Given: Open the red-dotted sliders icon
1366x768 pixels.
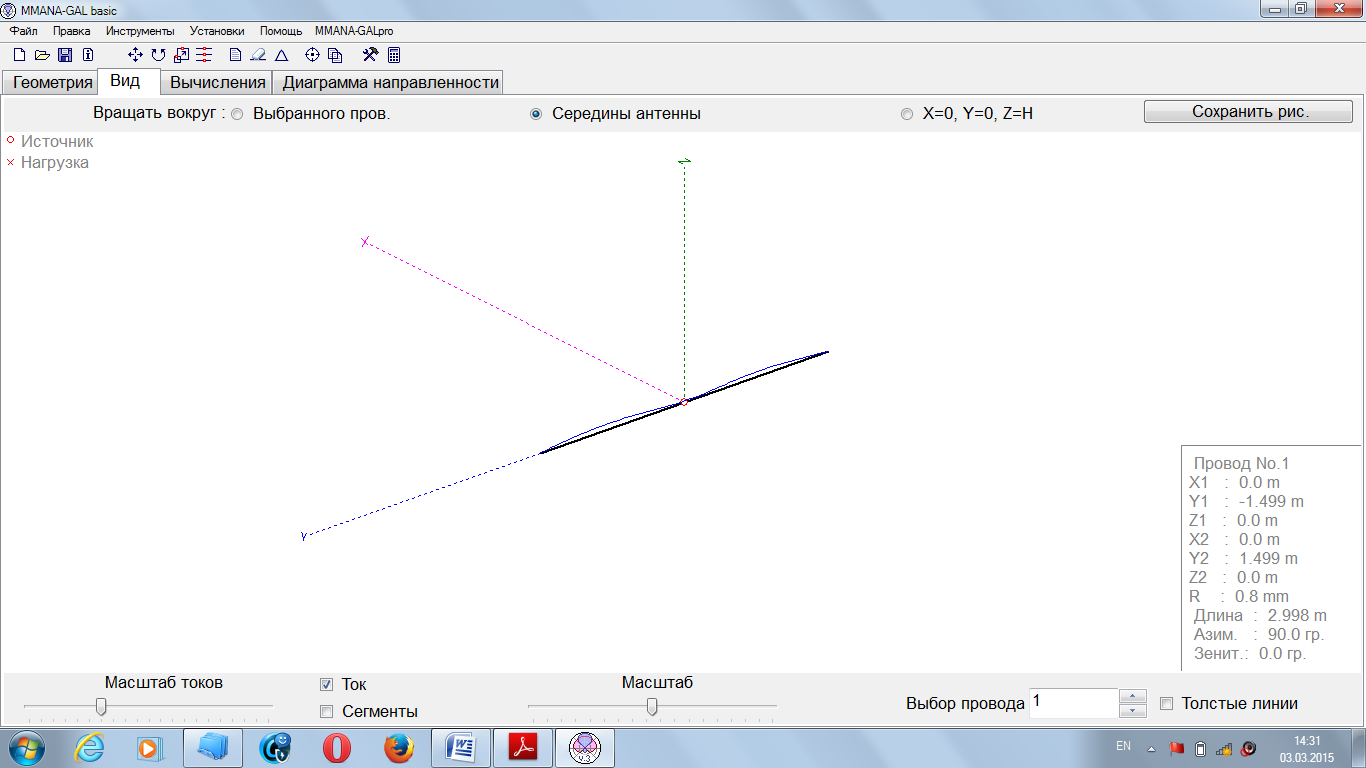Looking at the screenshot, I should (x=204, y=55).
